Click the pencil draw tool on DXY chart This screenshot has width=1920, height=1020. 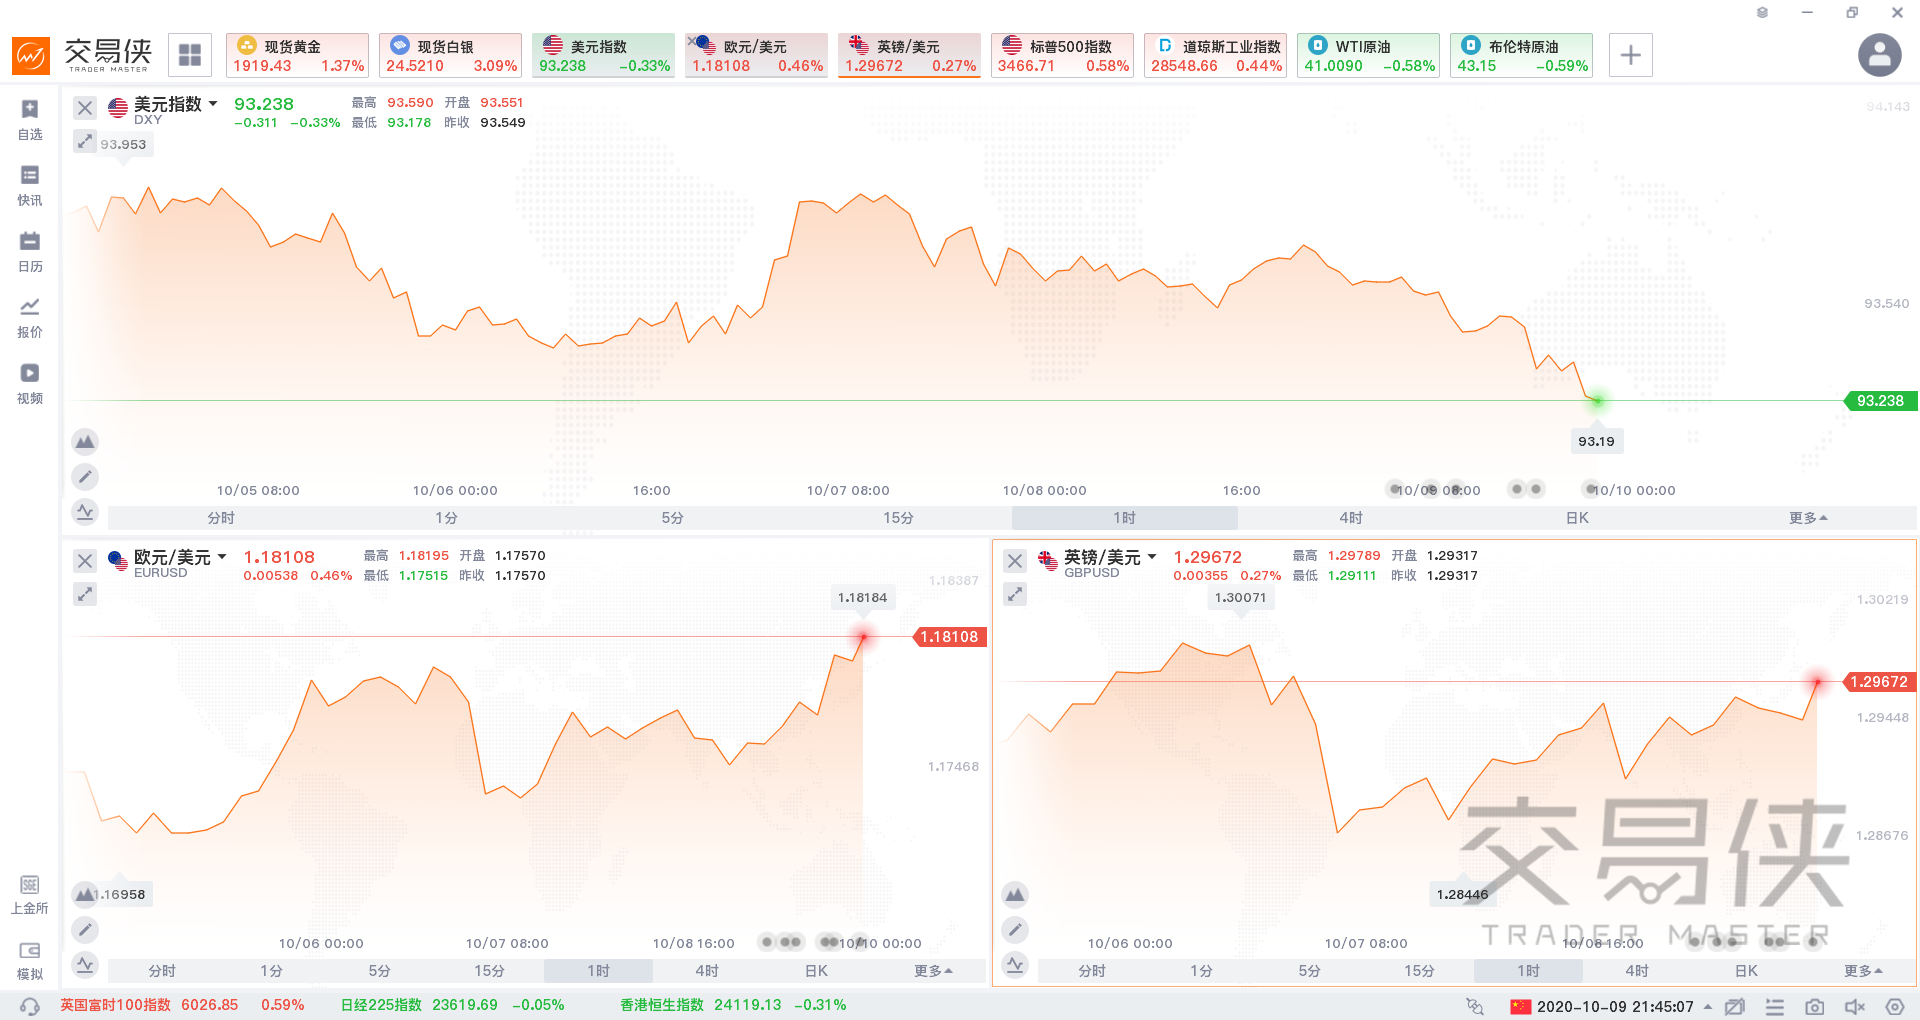pyautogui.click(x=85, y=477)
